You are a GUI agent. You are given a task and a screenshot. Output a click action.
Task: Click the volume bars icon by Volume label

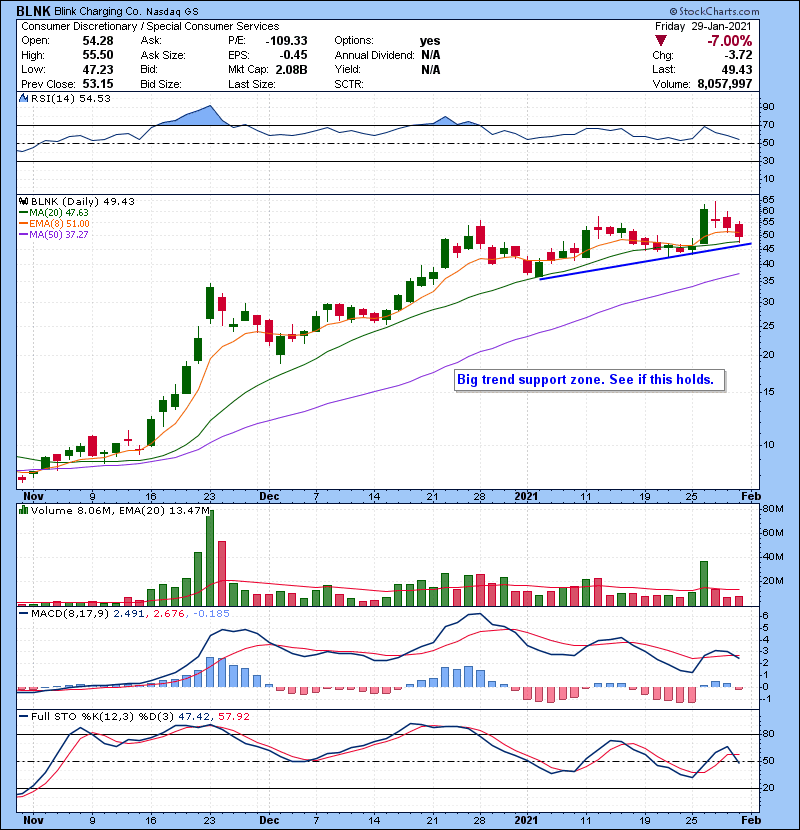(23, 510)
